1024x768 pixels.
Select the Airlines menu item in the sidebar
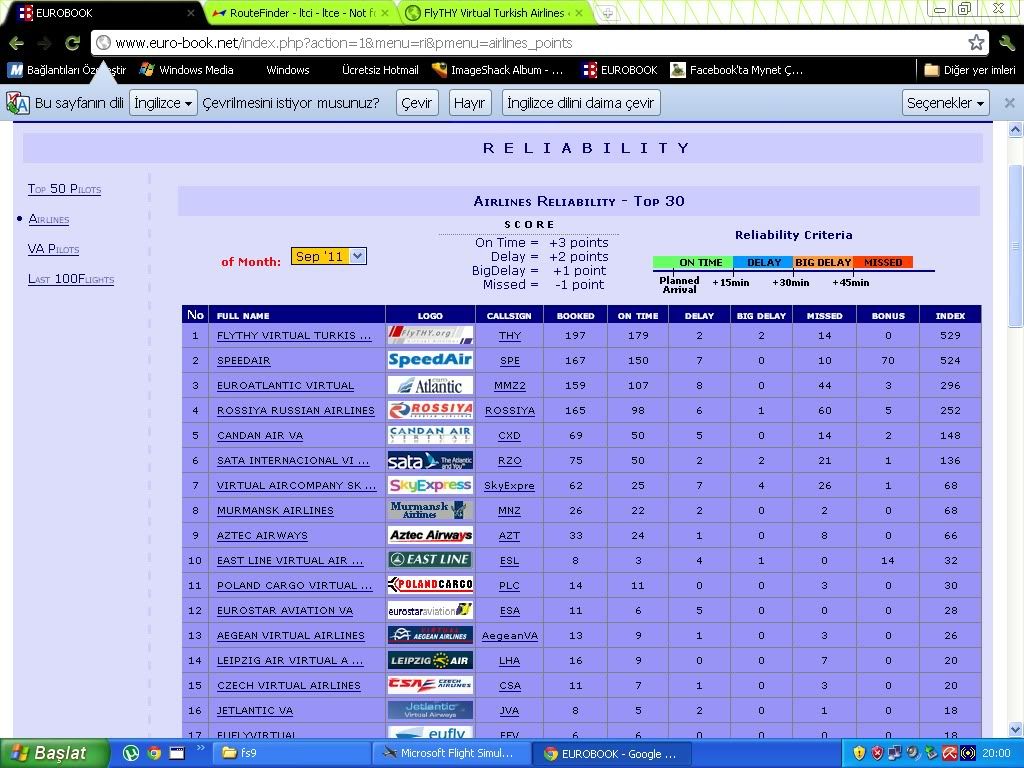(x=49, y=219)
